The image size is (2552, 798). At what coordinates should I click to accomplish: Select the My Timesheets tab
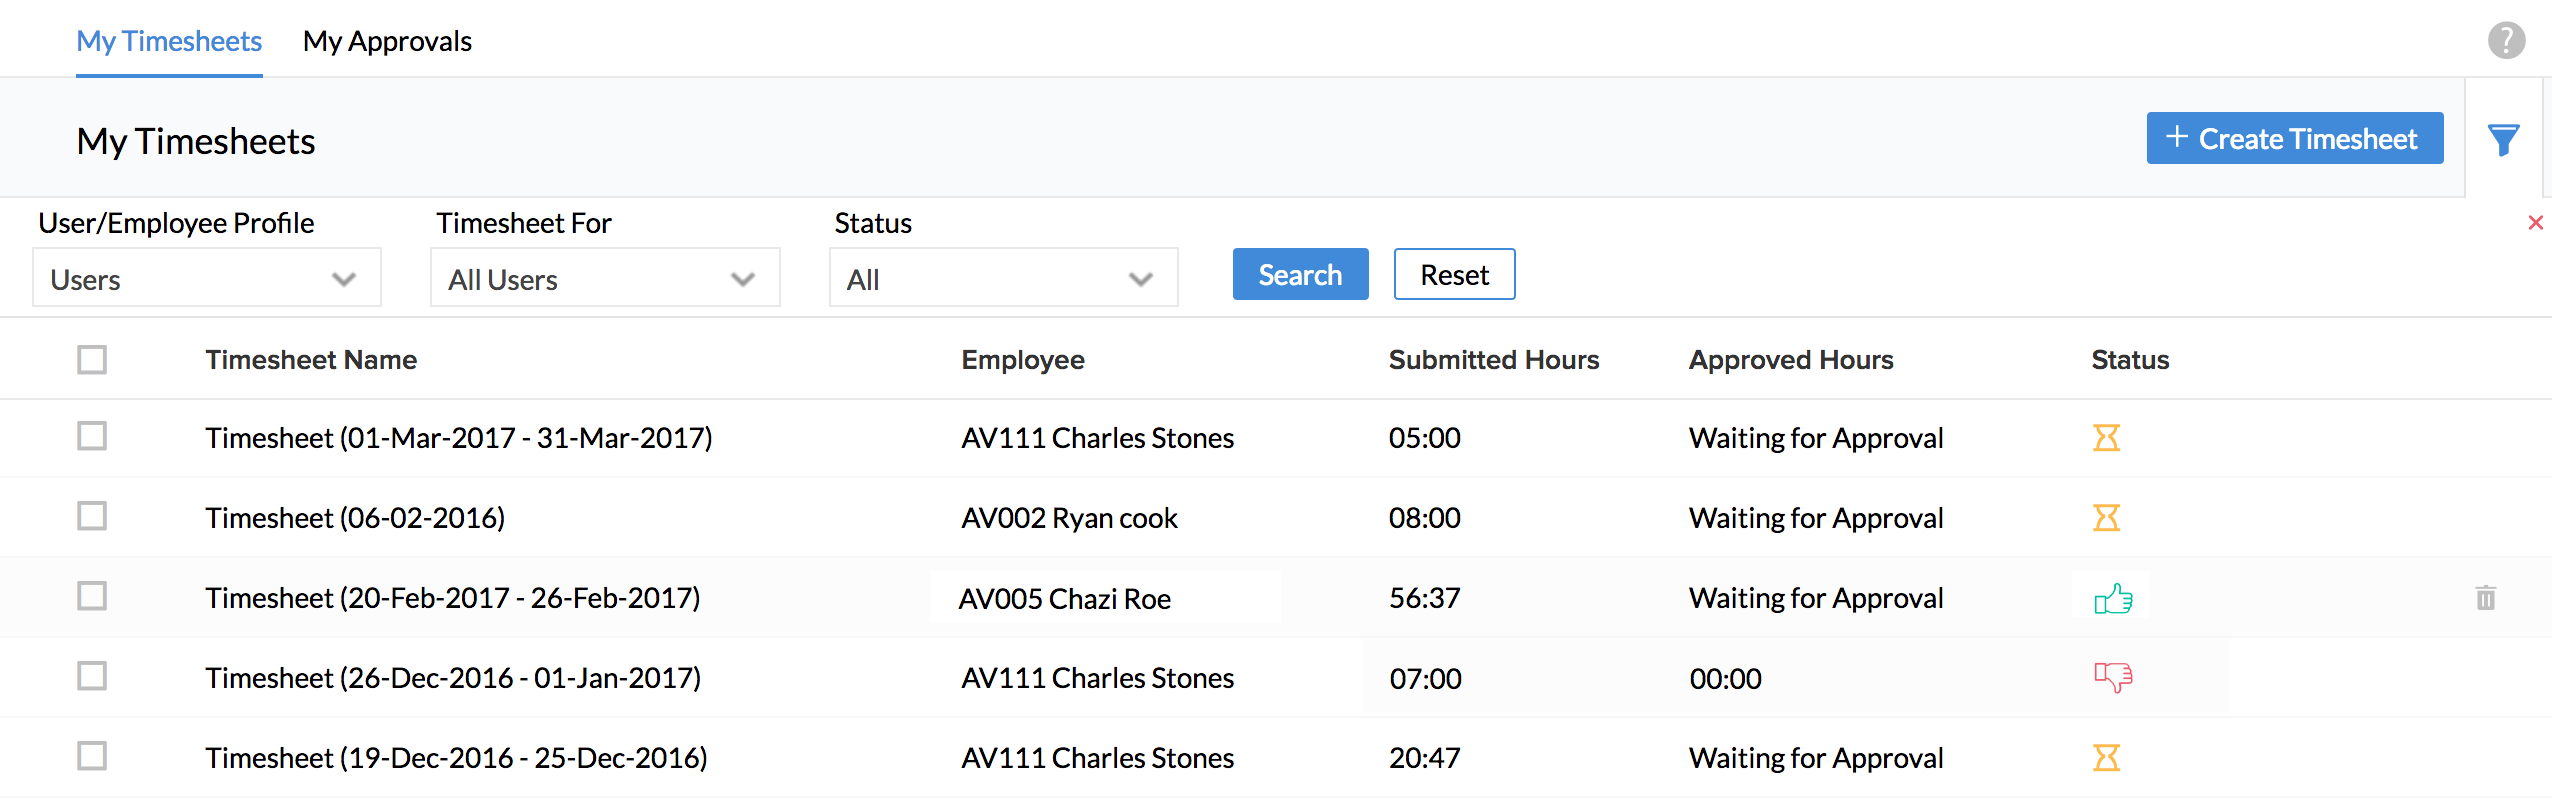(169, 41)
